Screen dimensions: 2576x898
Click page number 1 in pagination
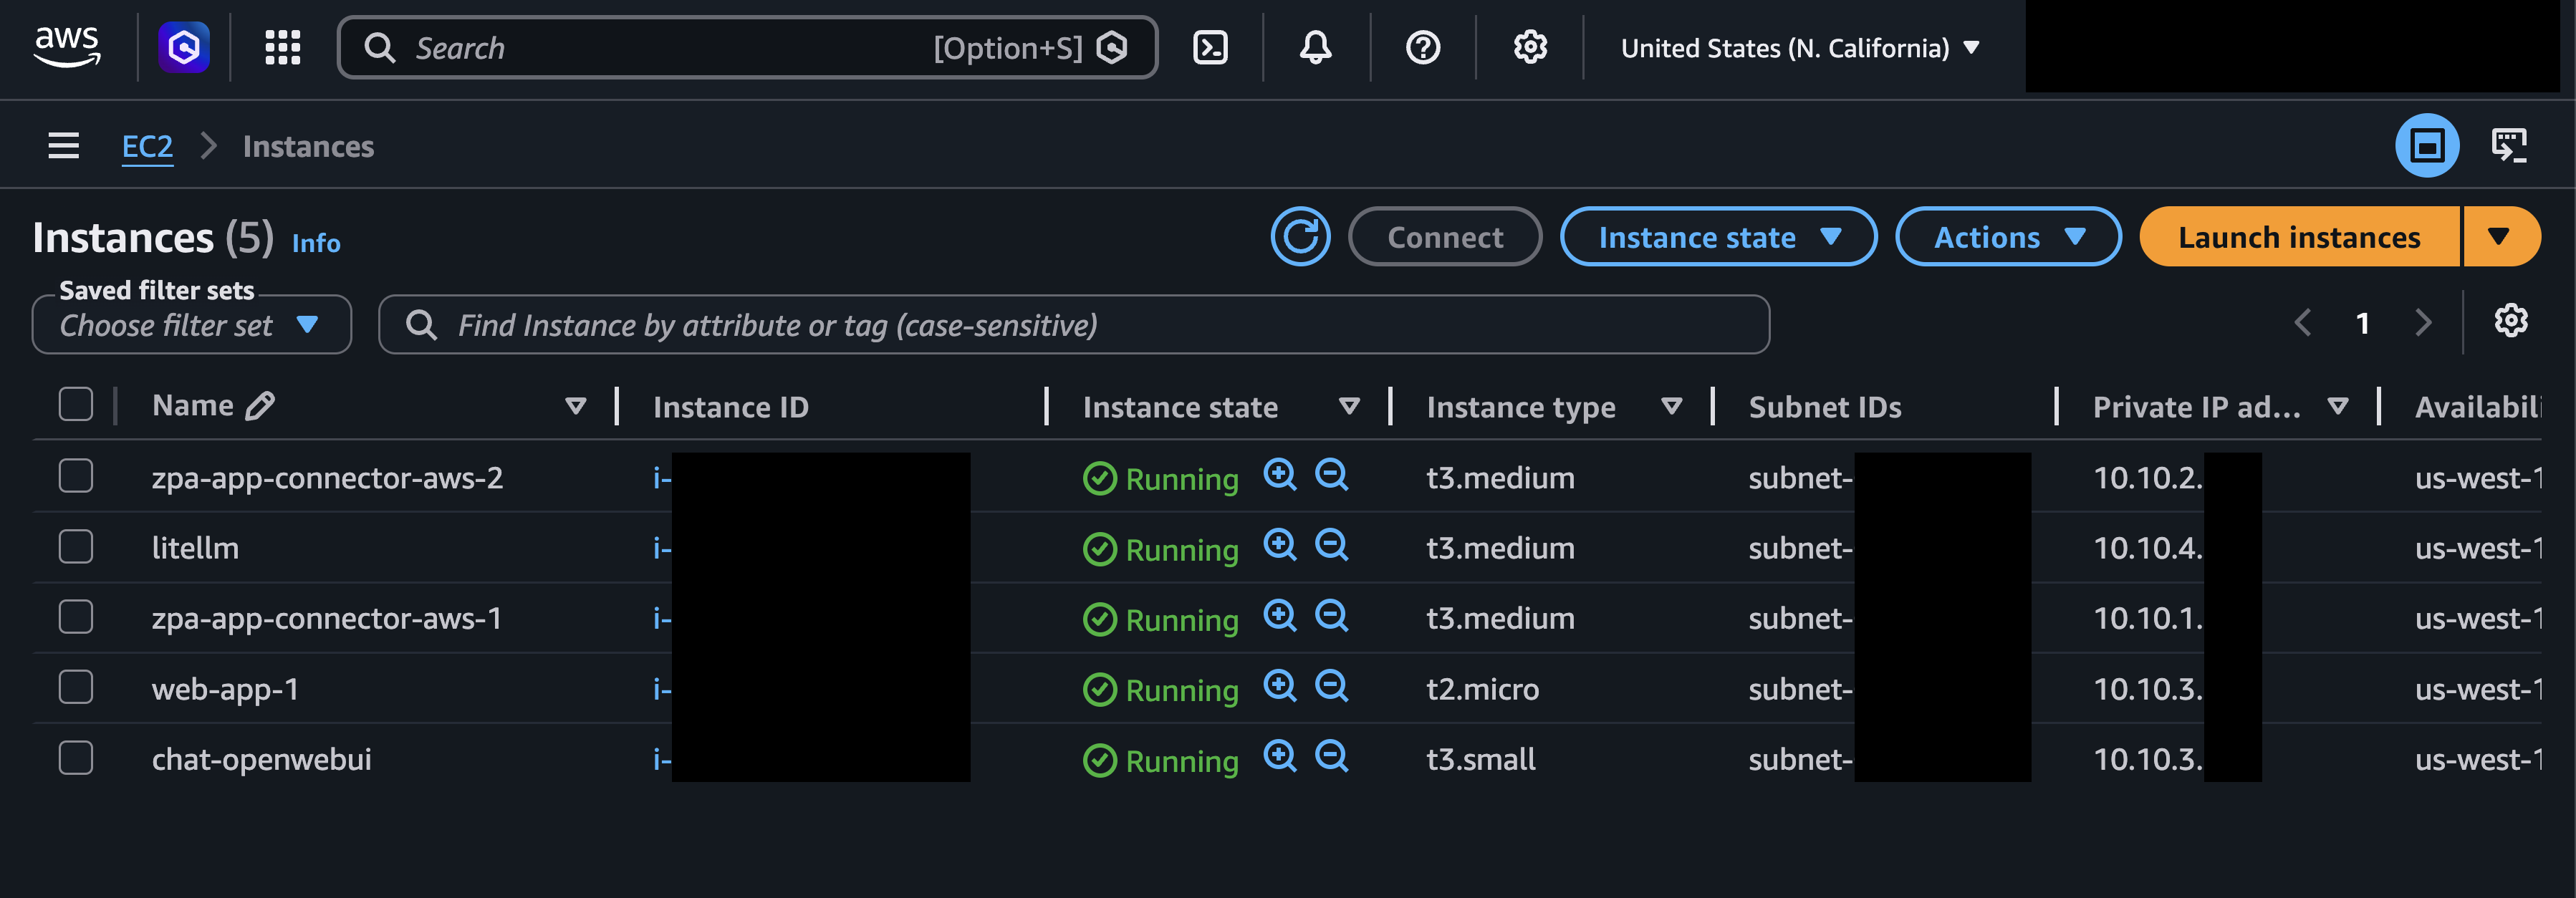pyautogui.click(x=2362, y=324)
